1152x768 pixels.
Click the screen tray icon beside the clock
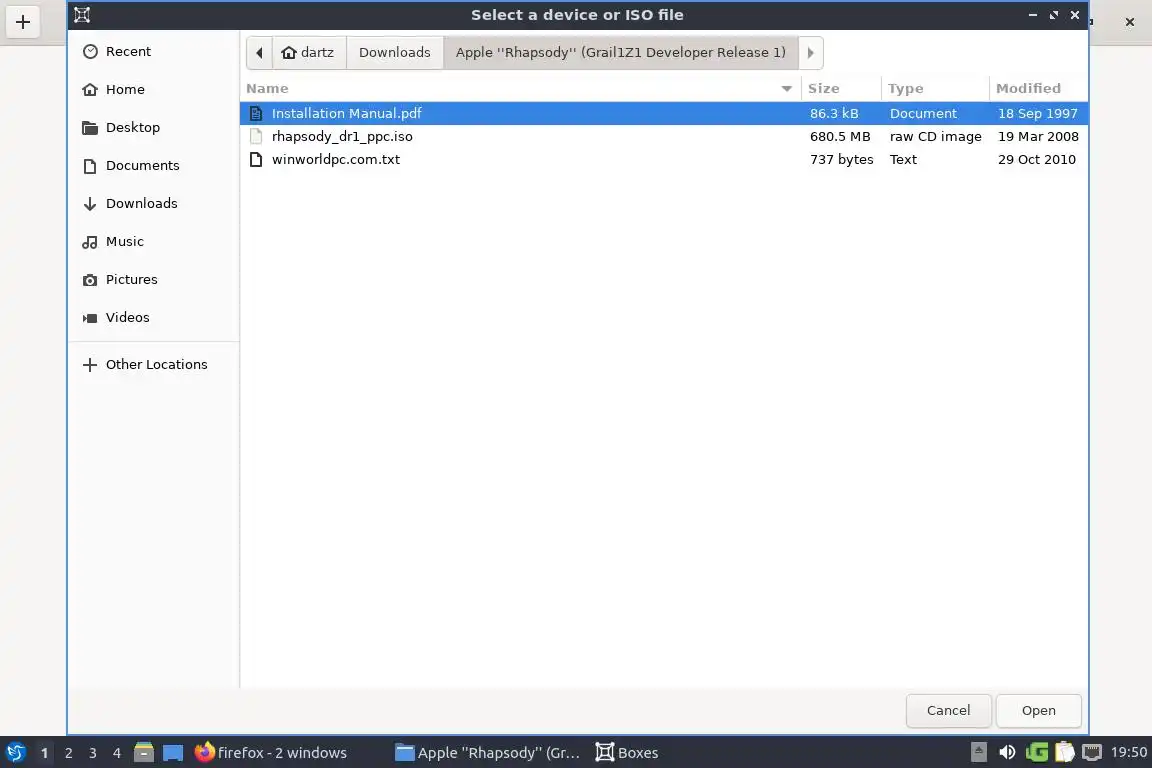(x=1092, y=753)
